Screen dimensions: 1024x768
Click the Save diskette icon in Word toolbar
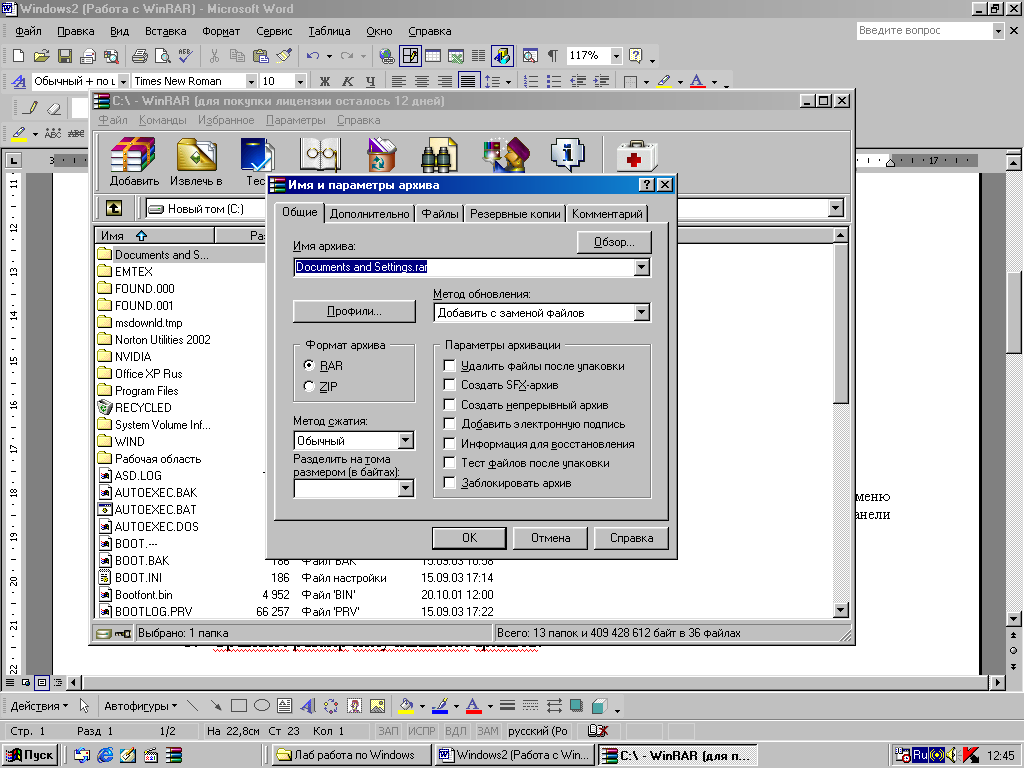(65, 56)
